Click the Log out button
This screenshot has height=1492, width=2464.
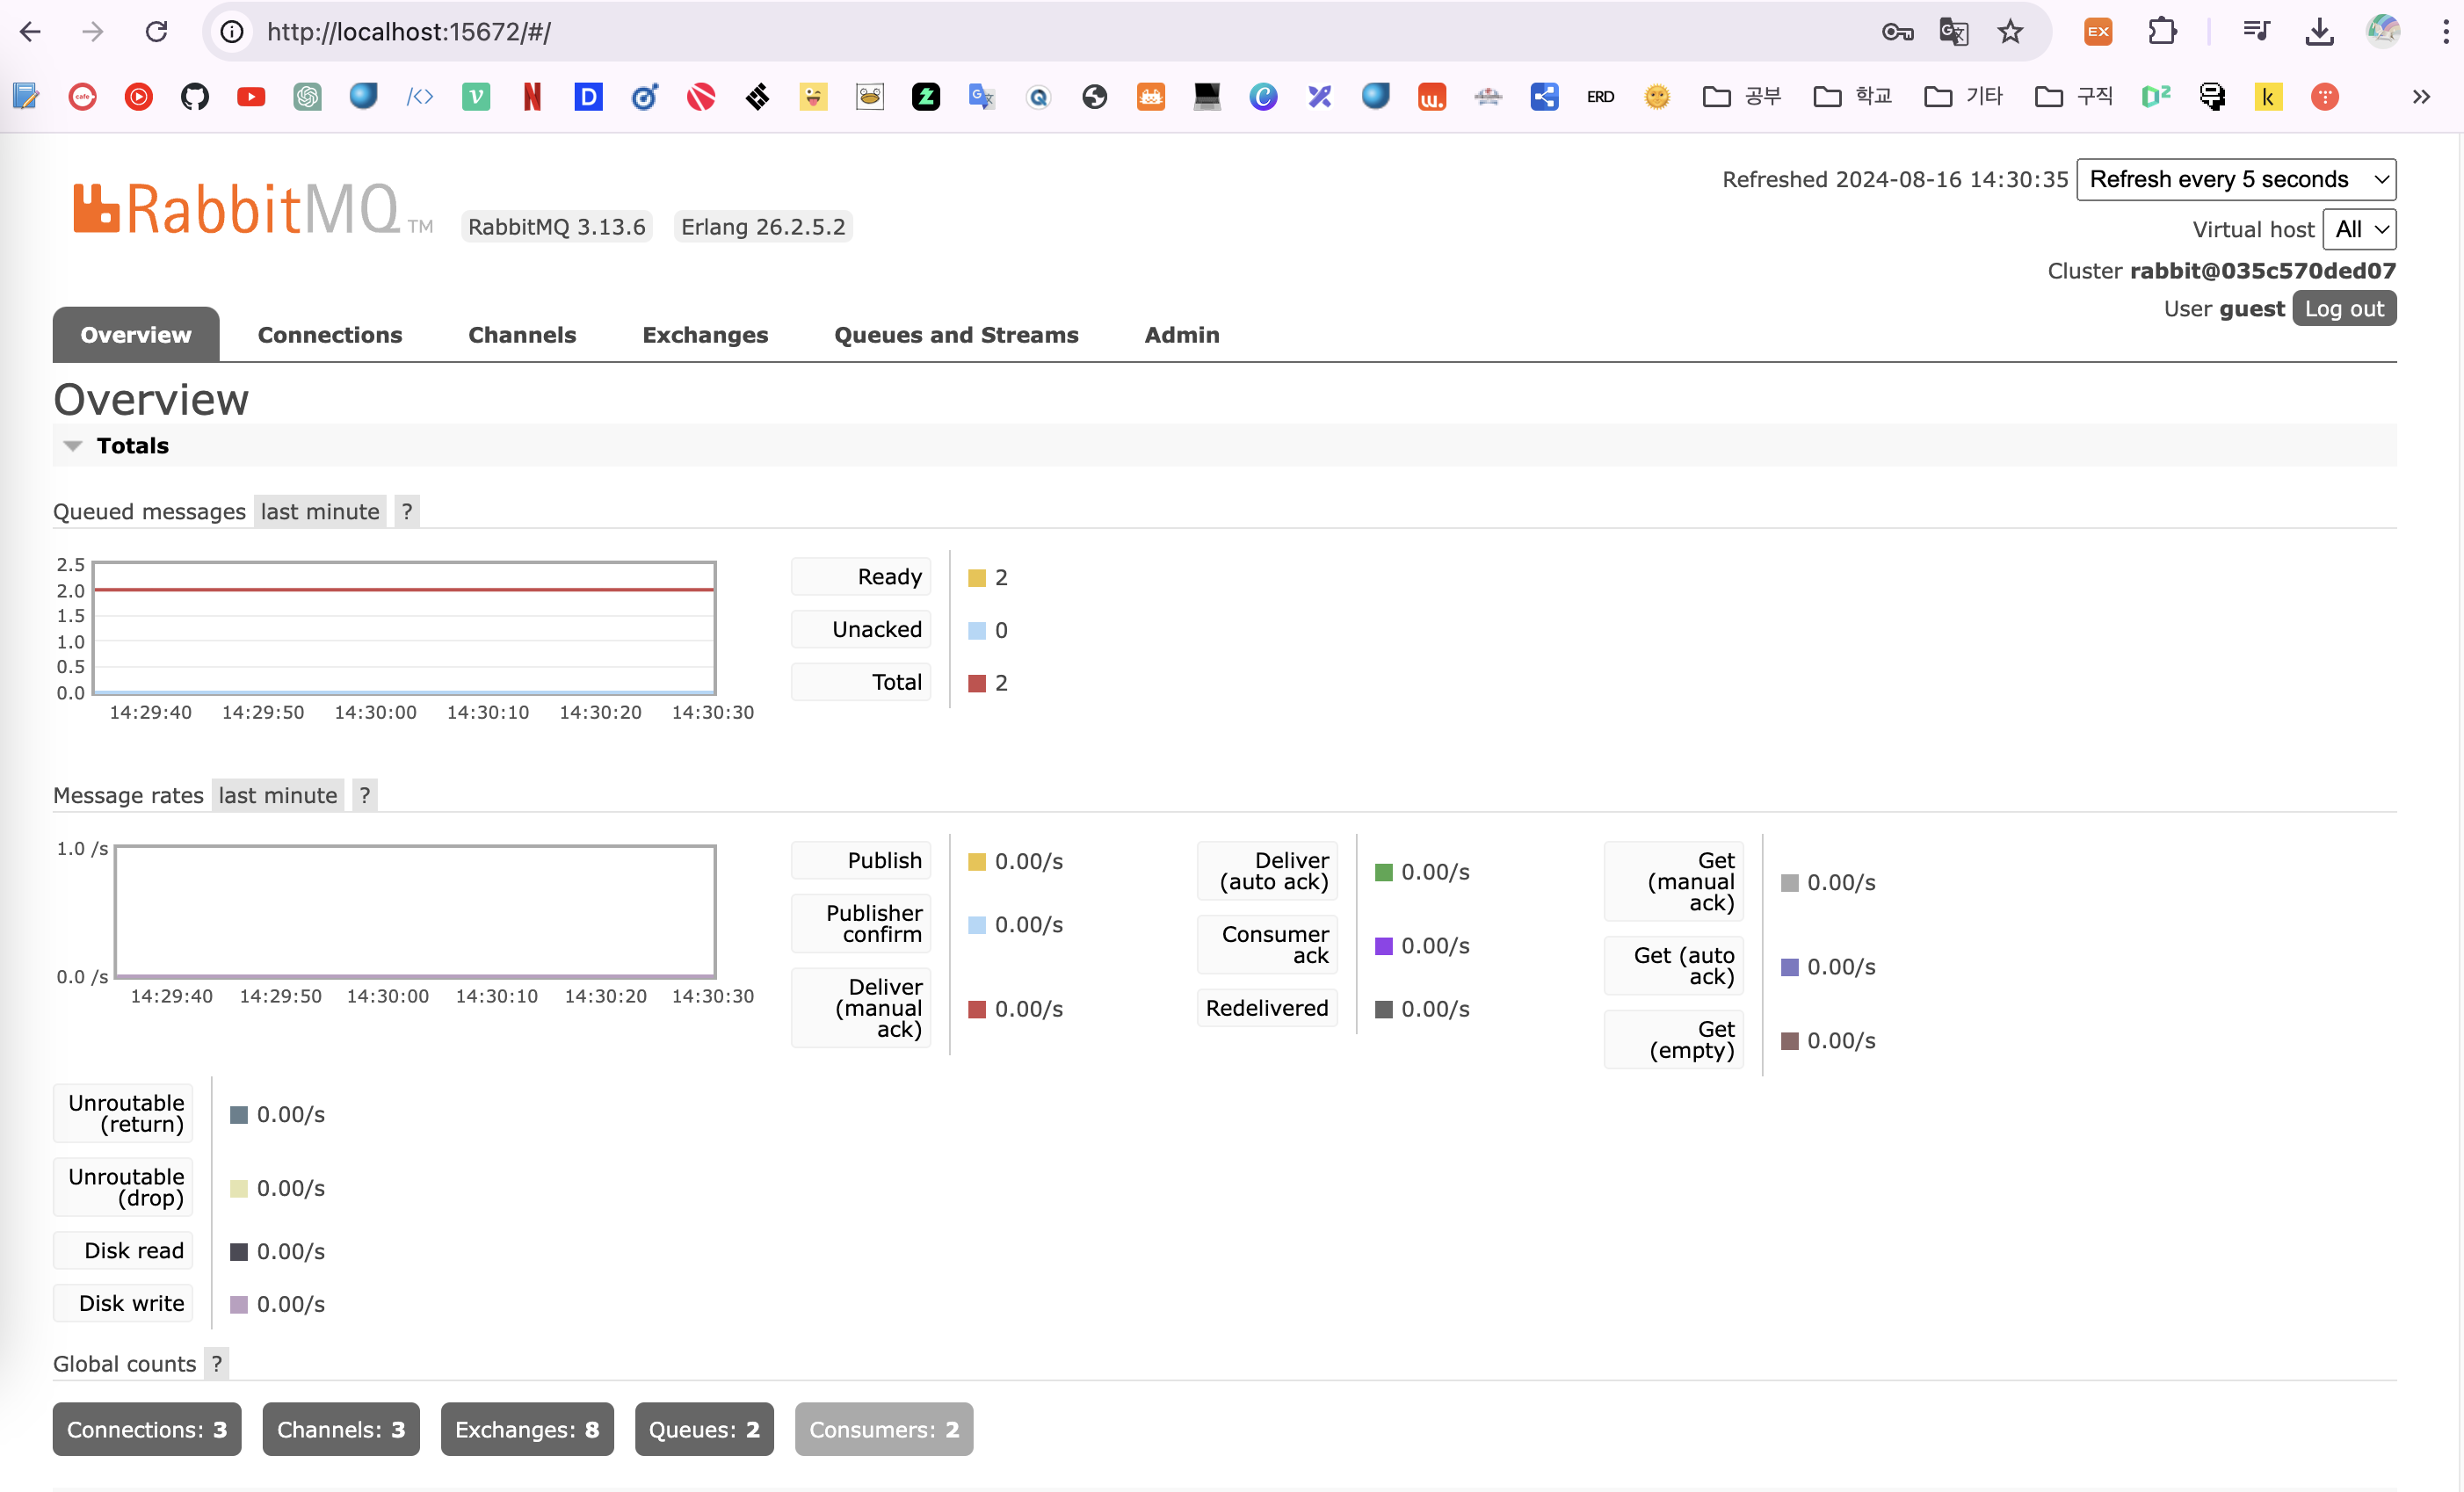[2343, 309]
